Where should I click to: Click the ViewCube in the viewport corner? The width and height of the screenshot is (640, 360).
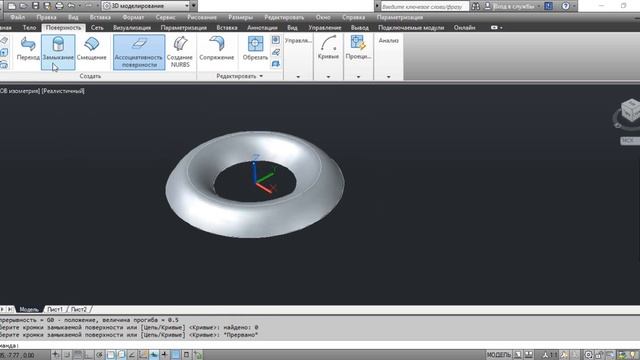[631, 110]
